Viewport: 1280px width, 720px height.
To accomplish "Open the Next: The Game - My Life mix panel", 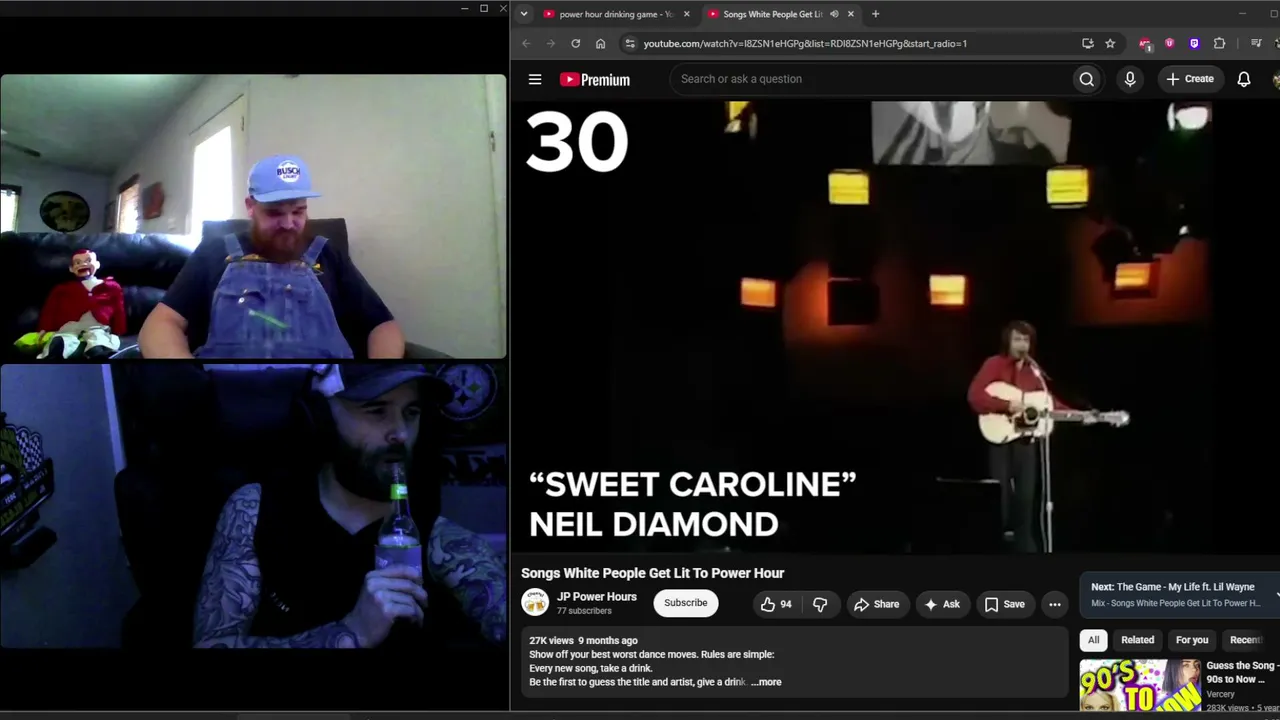I will [x=1179, y=594].
